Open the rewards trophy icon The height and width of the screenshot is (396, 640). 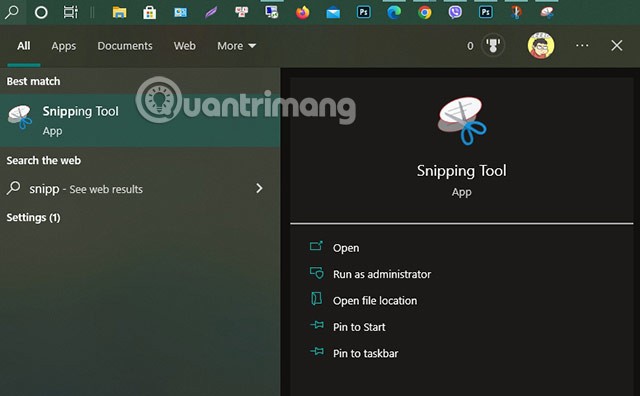(x=493, y=45)
